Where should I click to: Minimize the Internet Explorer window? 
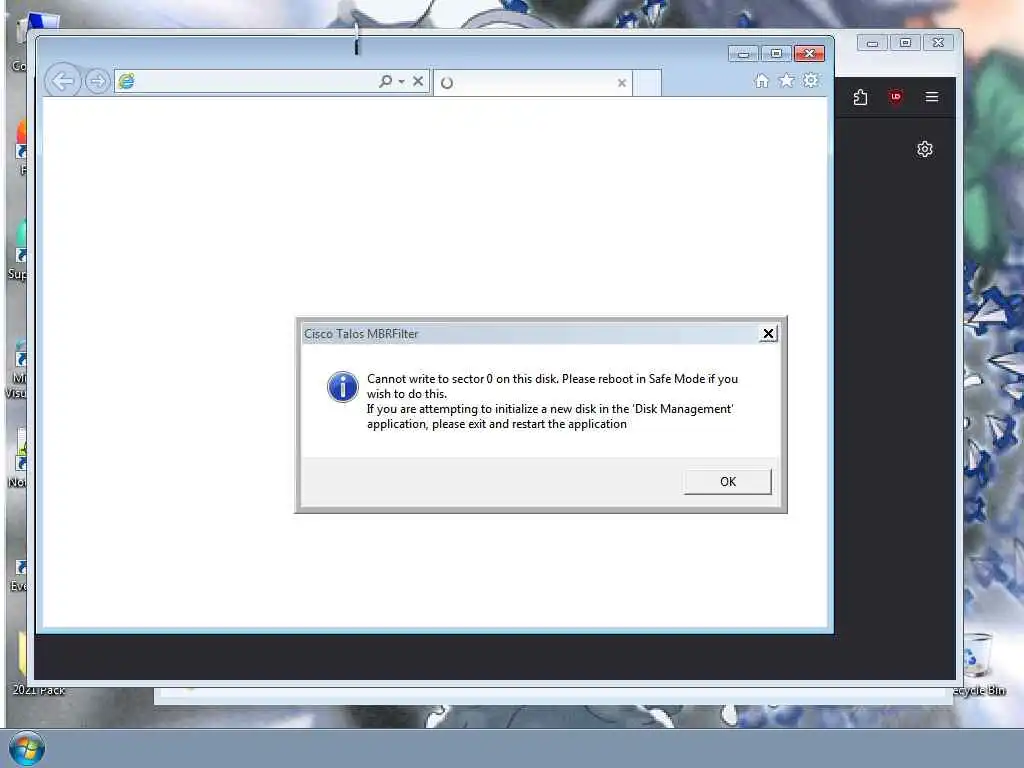(743, 54)
